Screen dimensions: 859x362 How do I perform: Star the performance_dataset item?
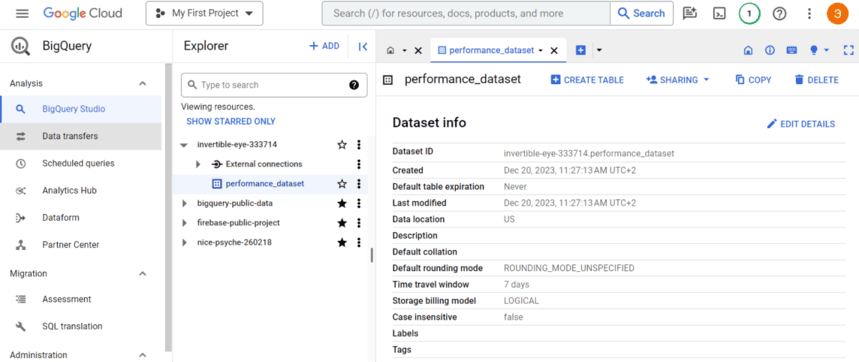point(342,184)
